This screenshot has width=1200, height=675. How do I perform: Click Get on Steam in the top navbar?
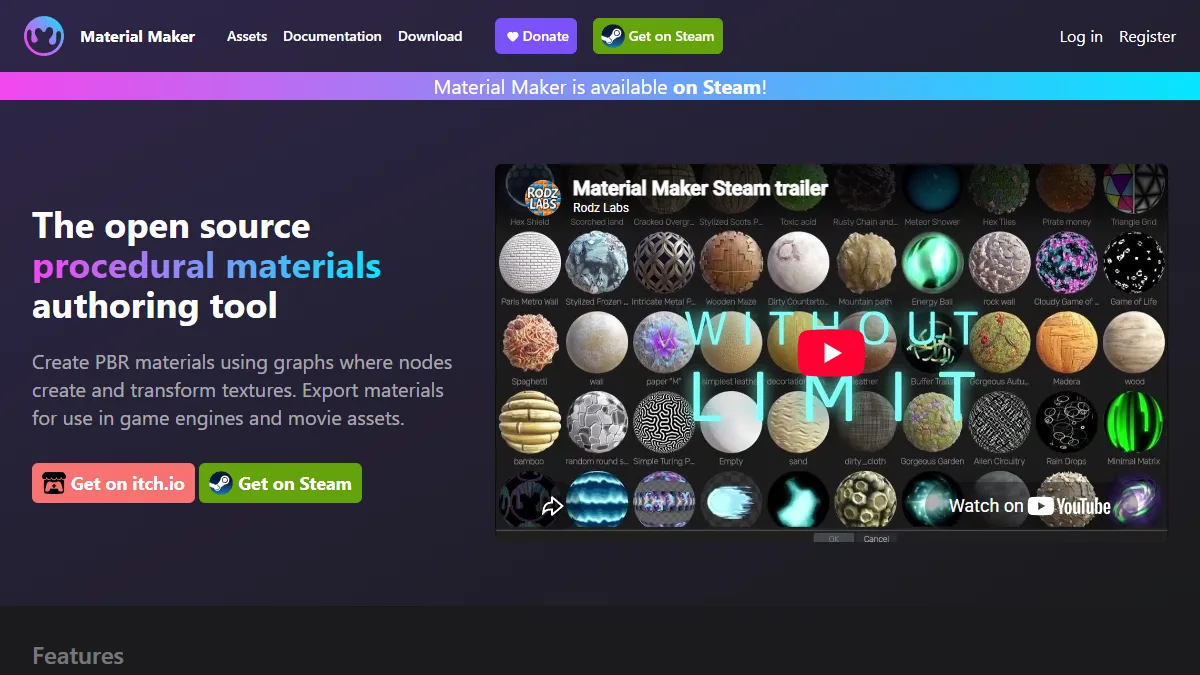click(658, 36)
